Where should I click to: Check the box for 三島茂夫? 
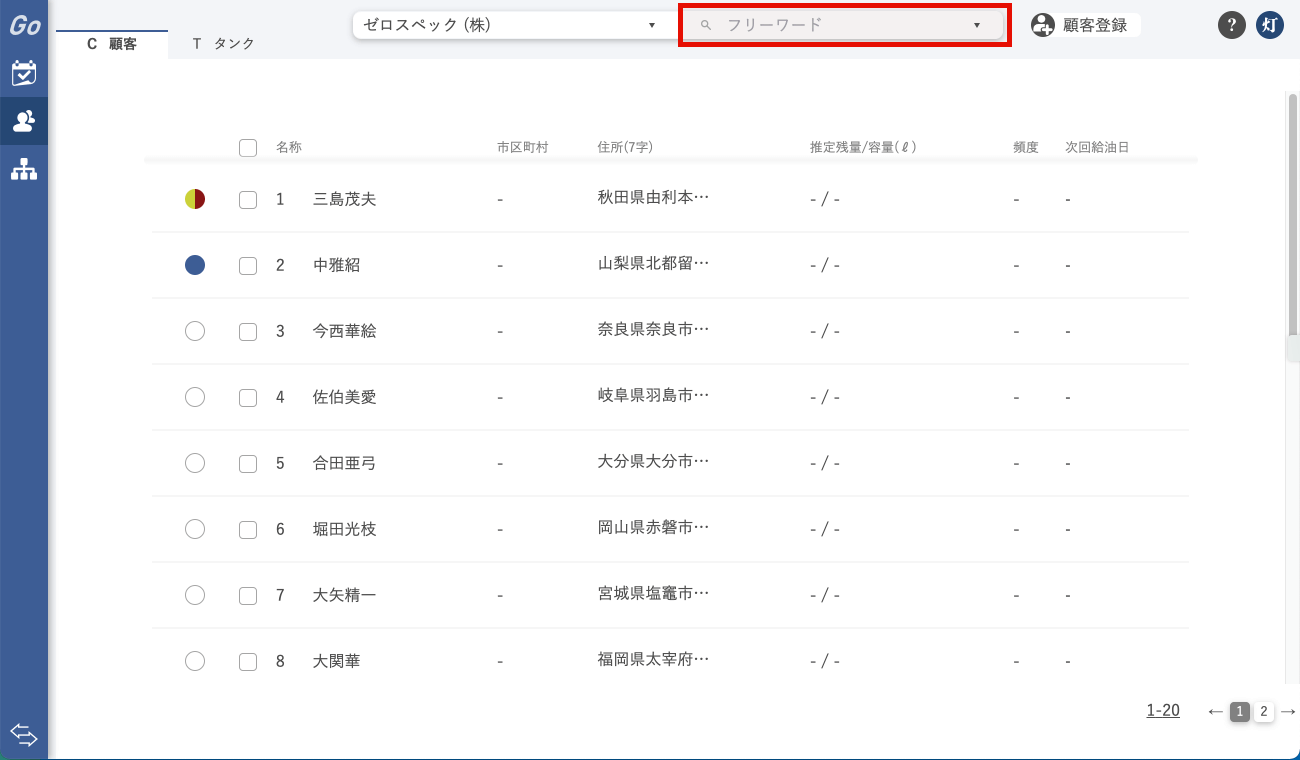[248, 200]
